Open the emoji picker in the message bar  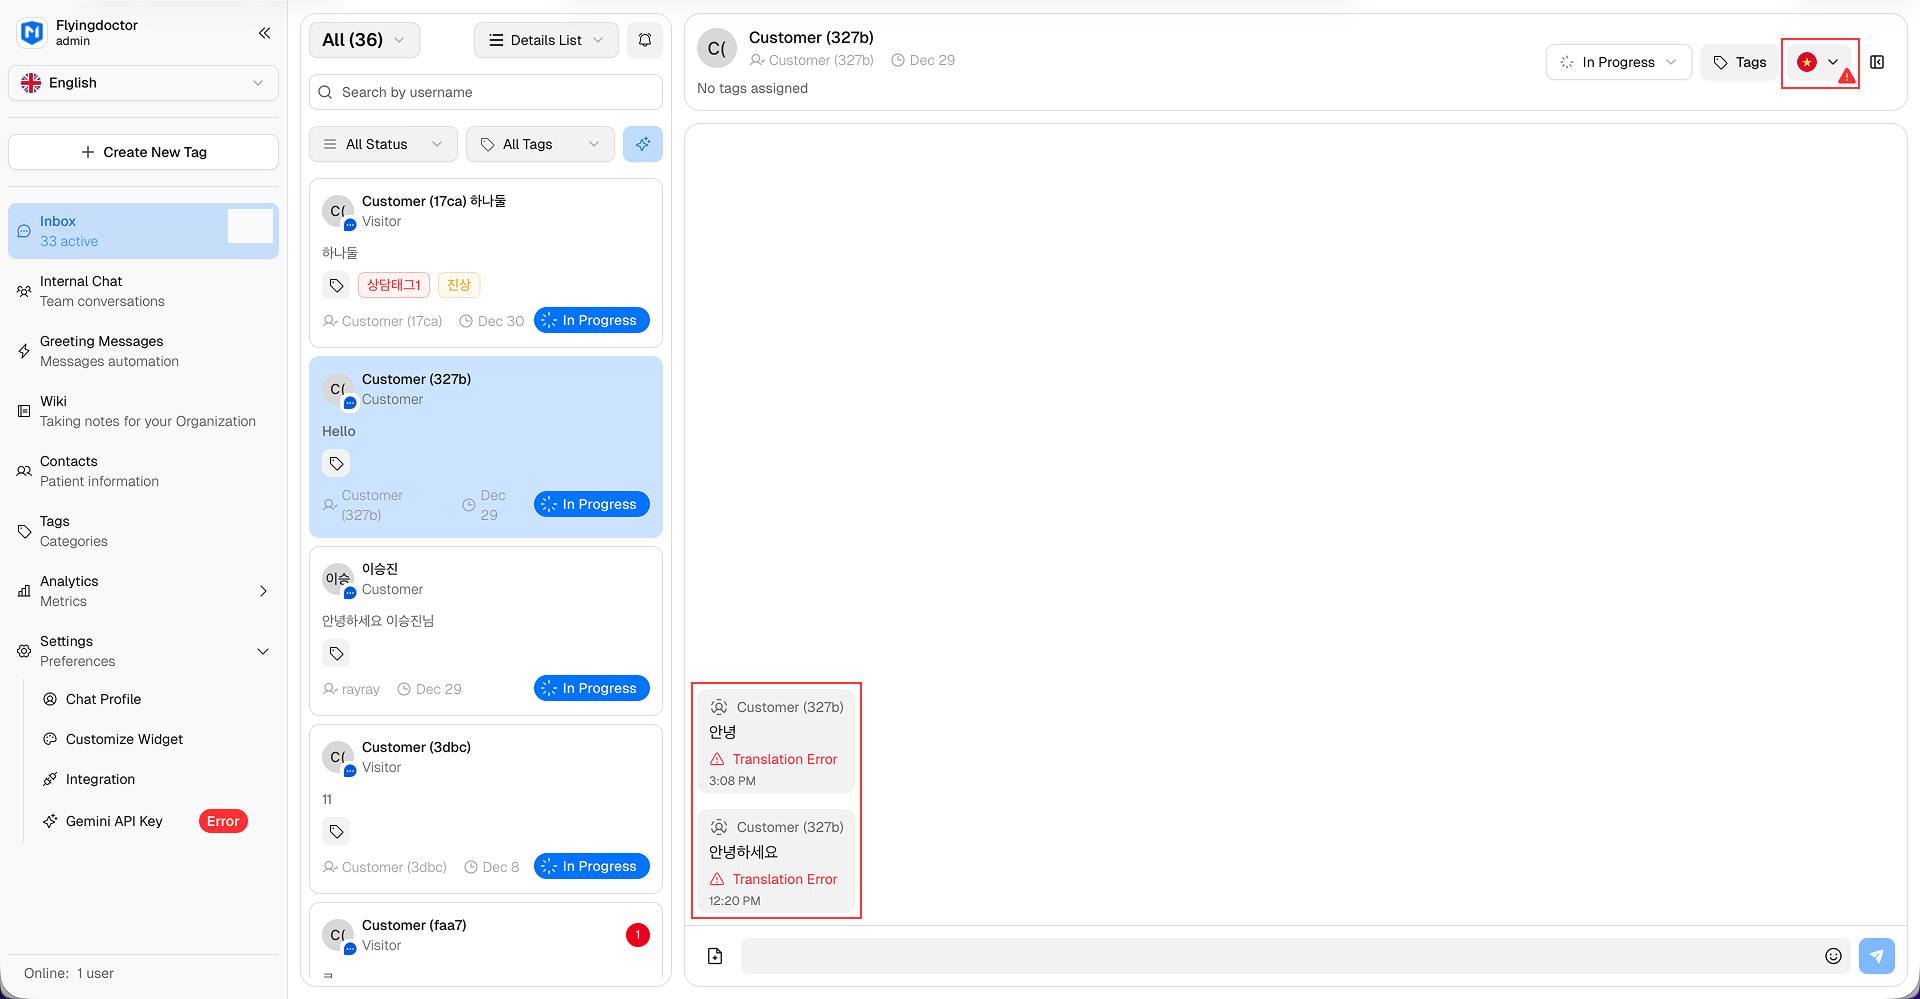pyautogui.click(x=1834, y=955)
